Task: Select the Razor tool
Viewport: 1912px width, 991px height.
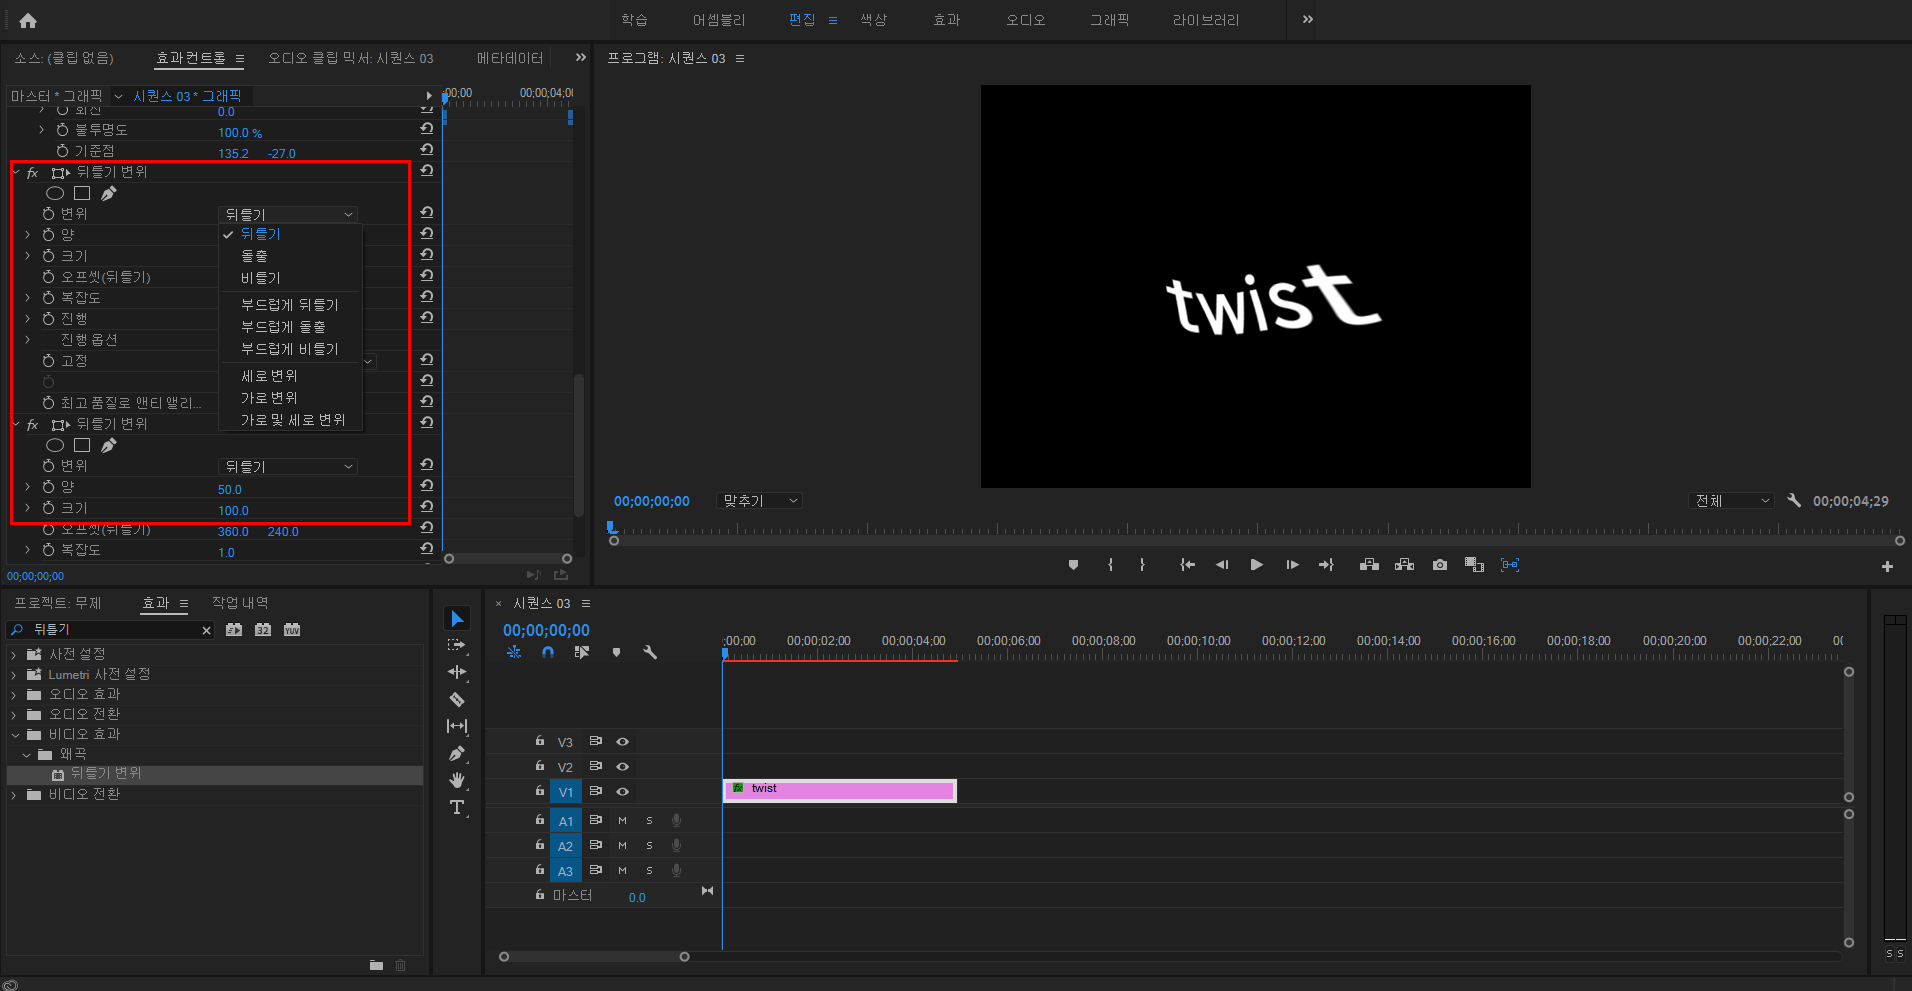Action: tap(457, 699)
